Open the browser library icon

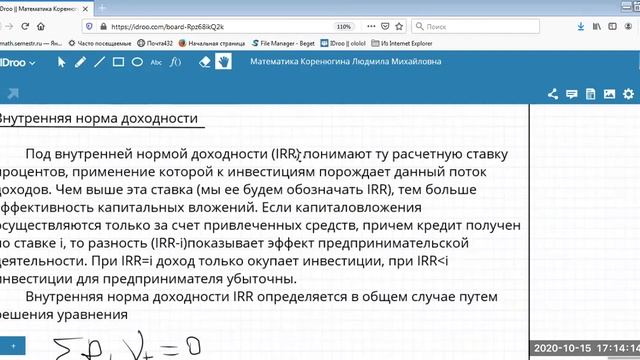click(x=597, y=27)
